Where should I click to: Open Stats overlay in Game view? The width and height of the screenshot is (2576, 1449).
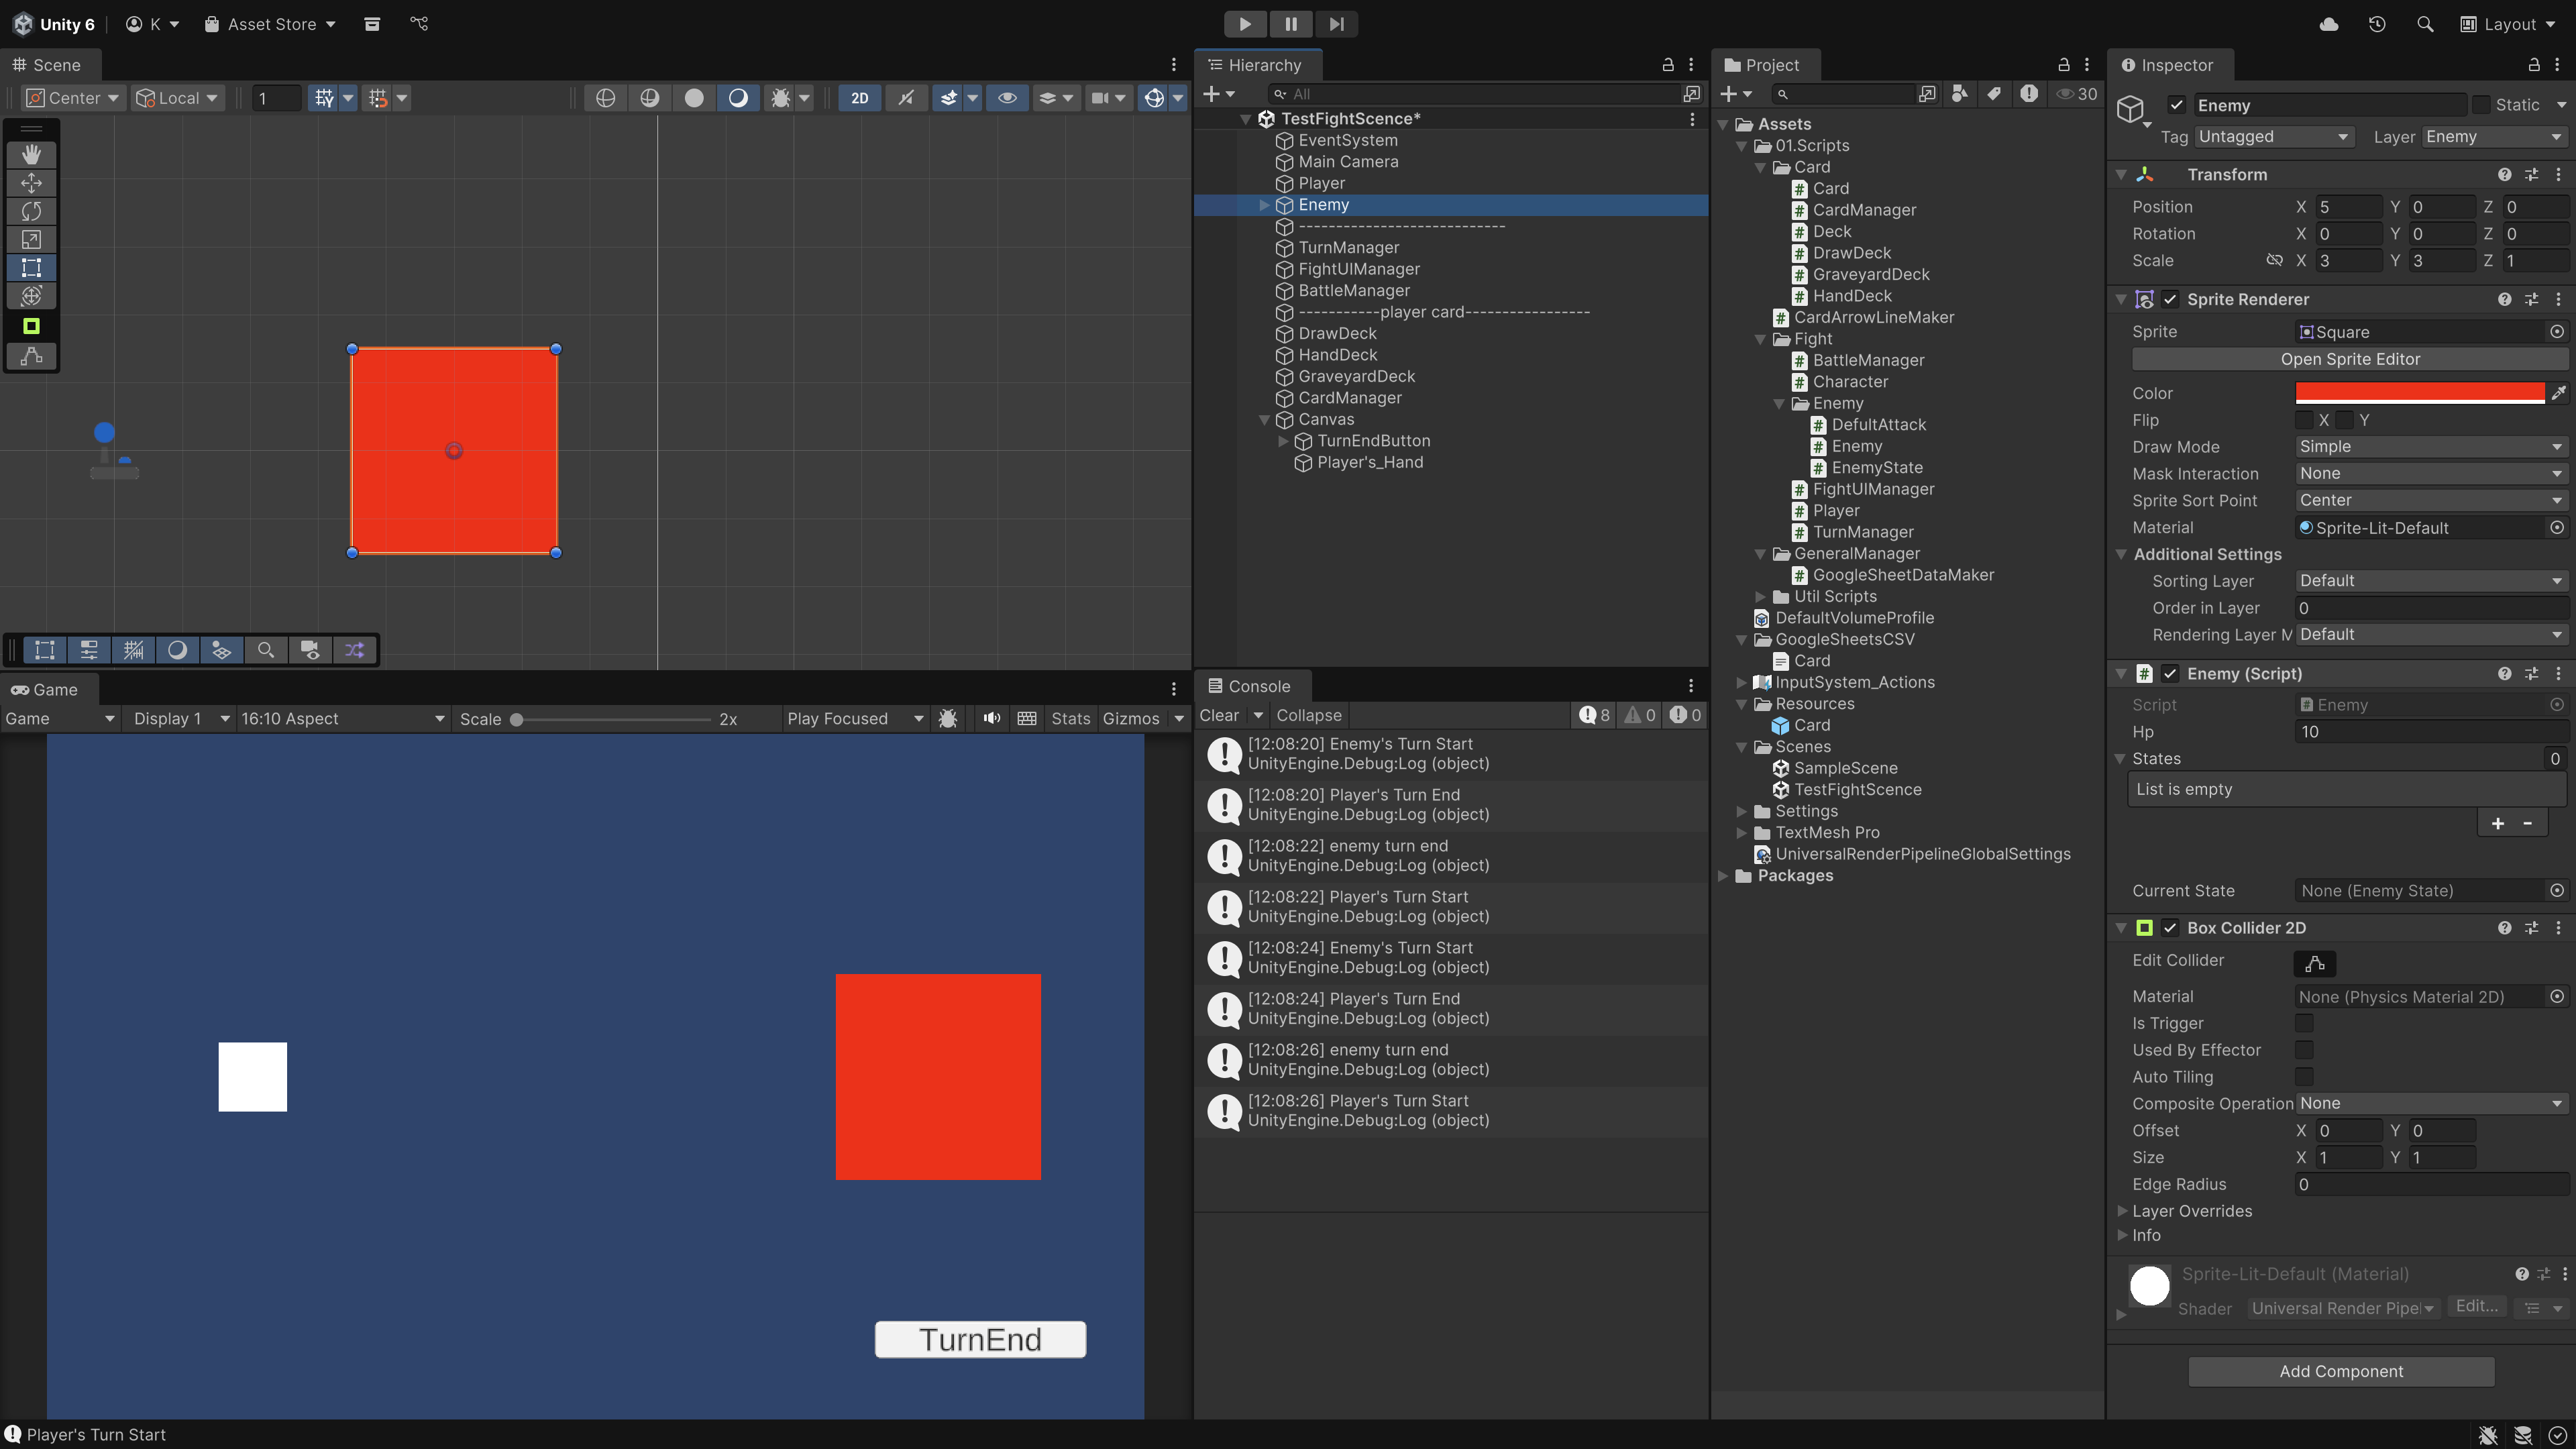[1070, 718]
